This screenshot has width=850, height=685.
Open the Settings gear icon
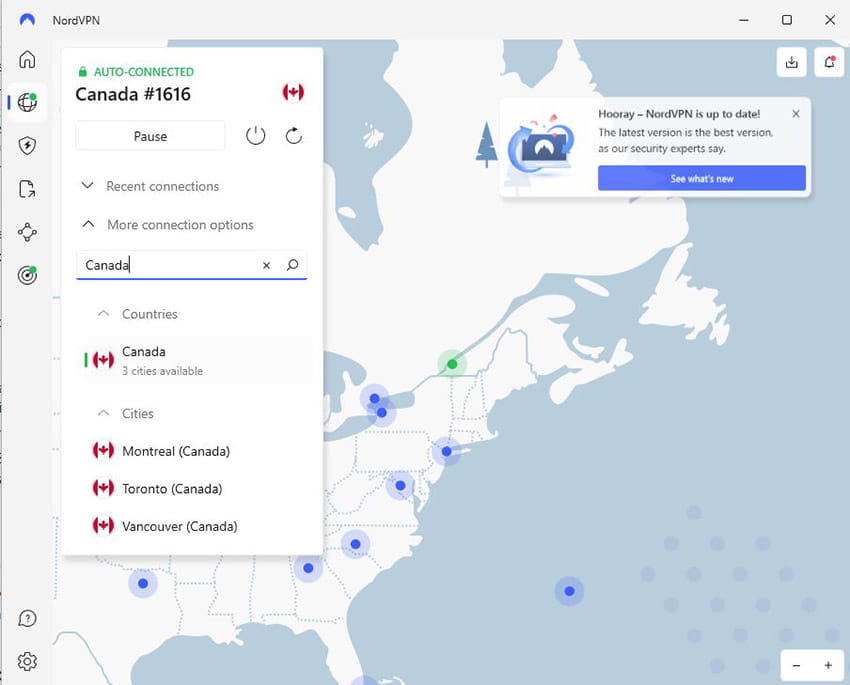[27, 661]
